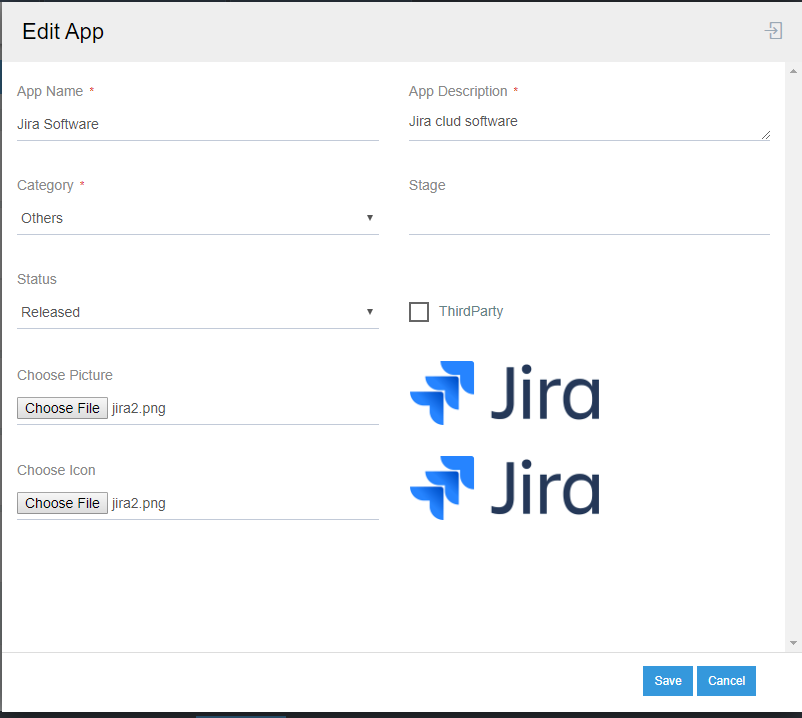Click into the empty Stage field
This screenshot has width=802, height=718.
tap(589, 219)
